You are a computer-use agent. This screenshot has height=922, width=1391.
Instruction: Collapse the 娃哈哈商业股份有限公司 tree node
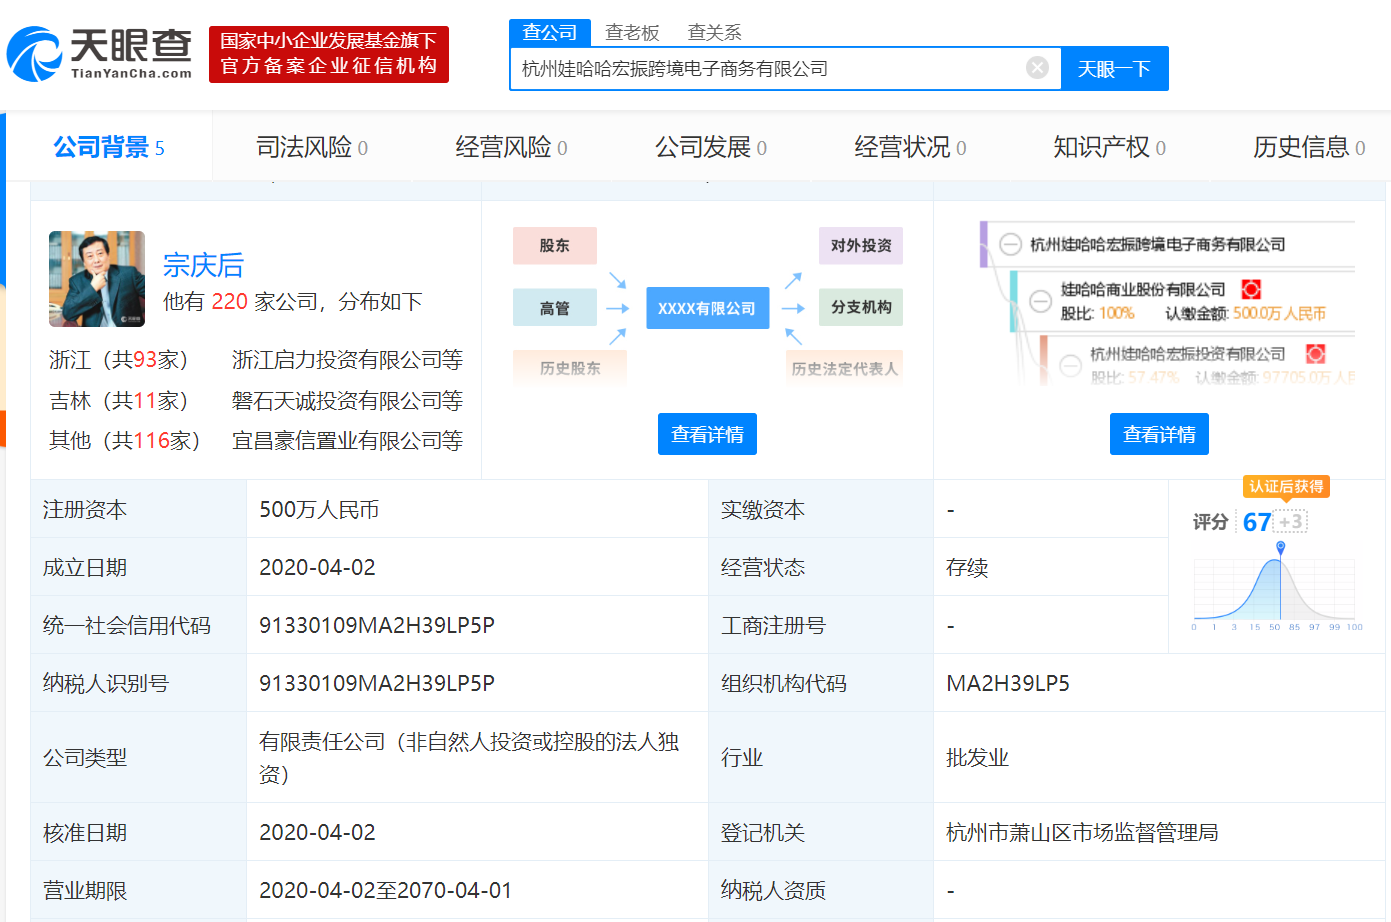[x=1041, y=300]
